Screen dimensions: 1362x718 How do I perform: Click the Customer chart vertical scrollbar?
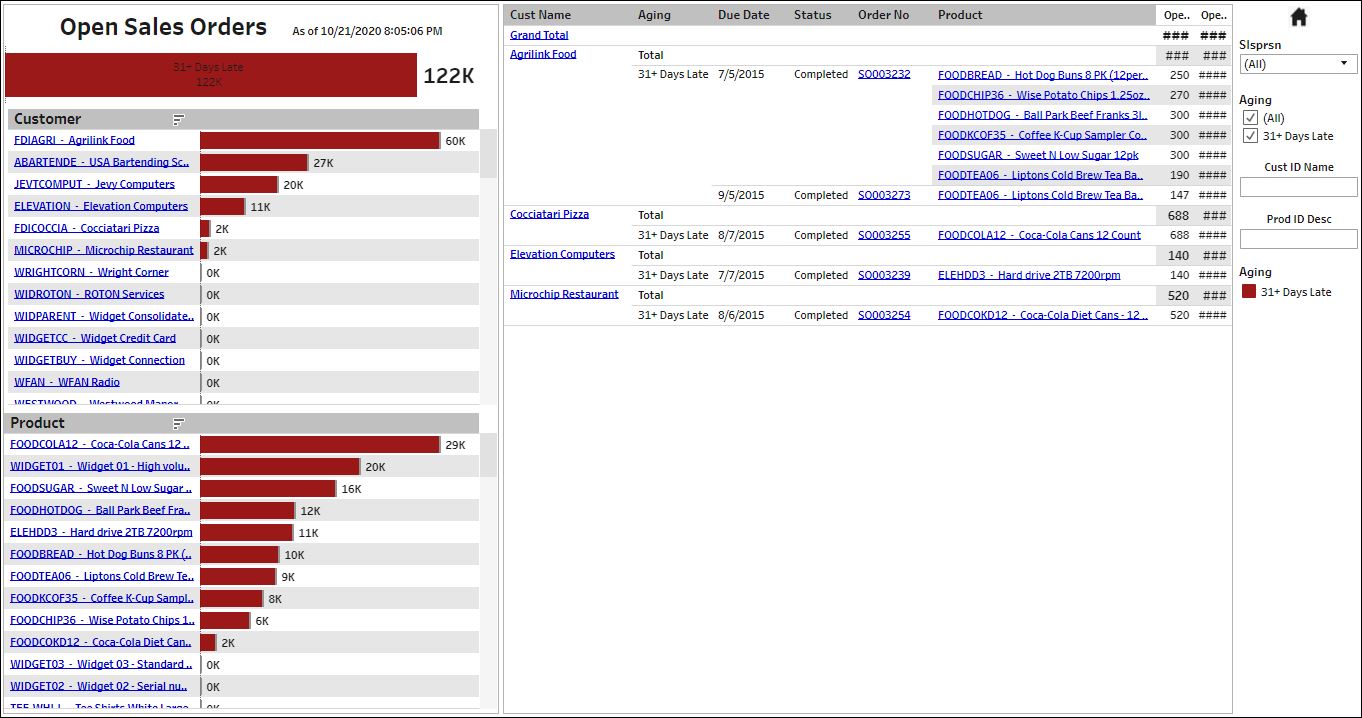[x=488, y=153]
